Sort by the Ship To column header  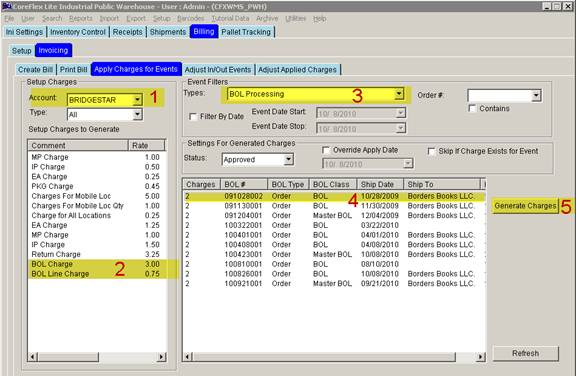(442, 184)
